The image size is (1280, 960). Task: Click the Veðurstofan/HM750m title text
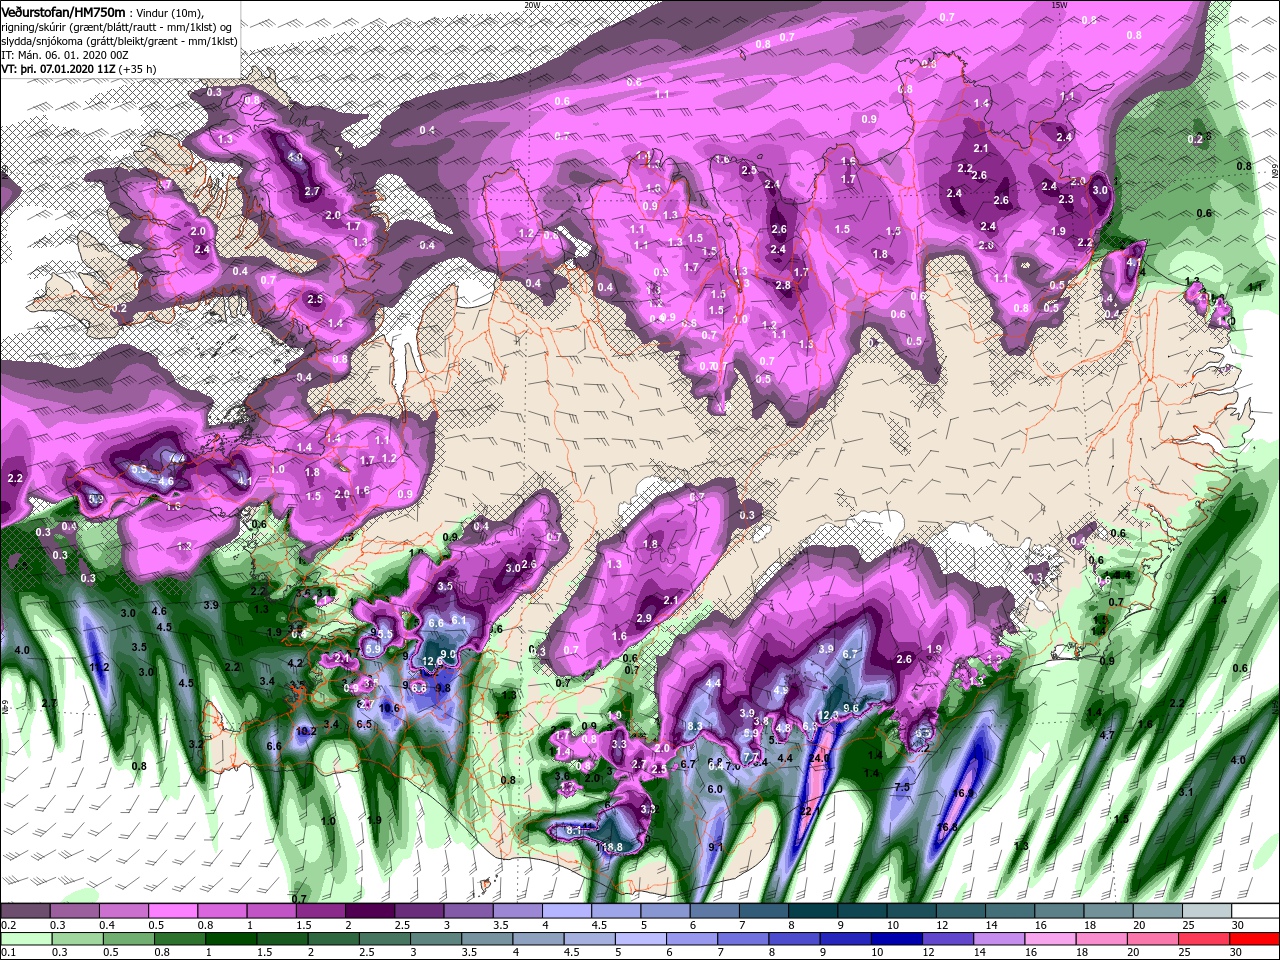[63, 11]
